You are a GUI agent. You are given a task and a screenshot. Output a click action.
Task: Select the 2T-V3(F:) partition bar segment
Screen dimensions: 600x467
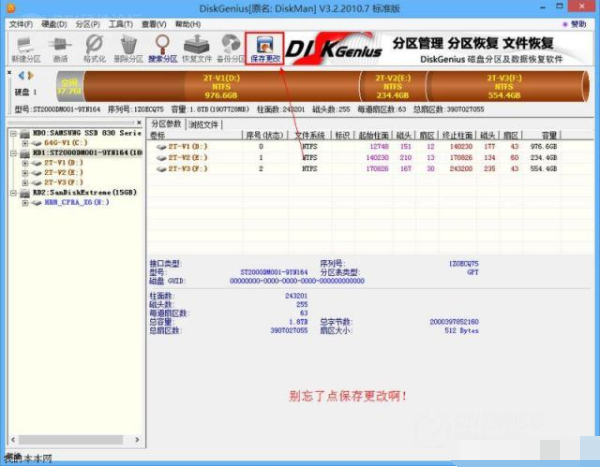[x=504, y=87]
